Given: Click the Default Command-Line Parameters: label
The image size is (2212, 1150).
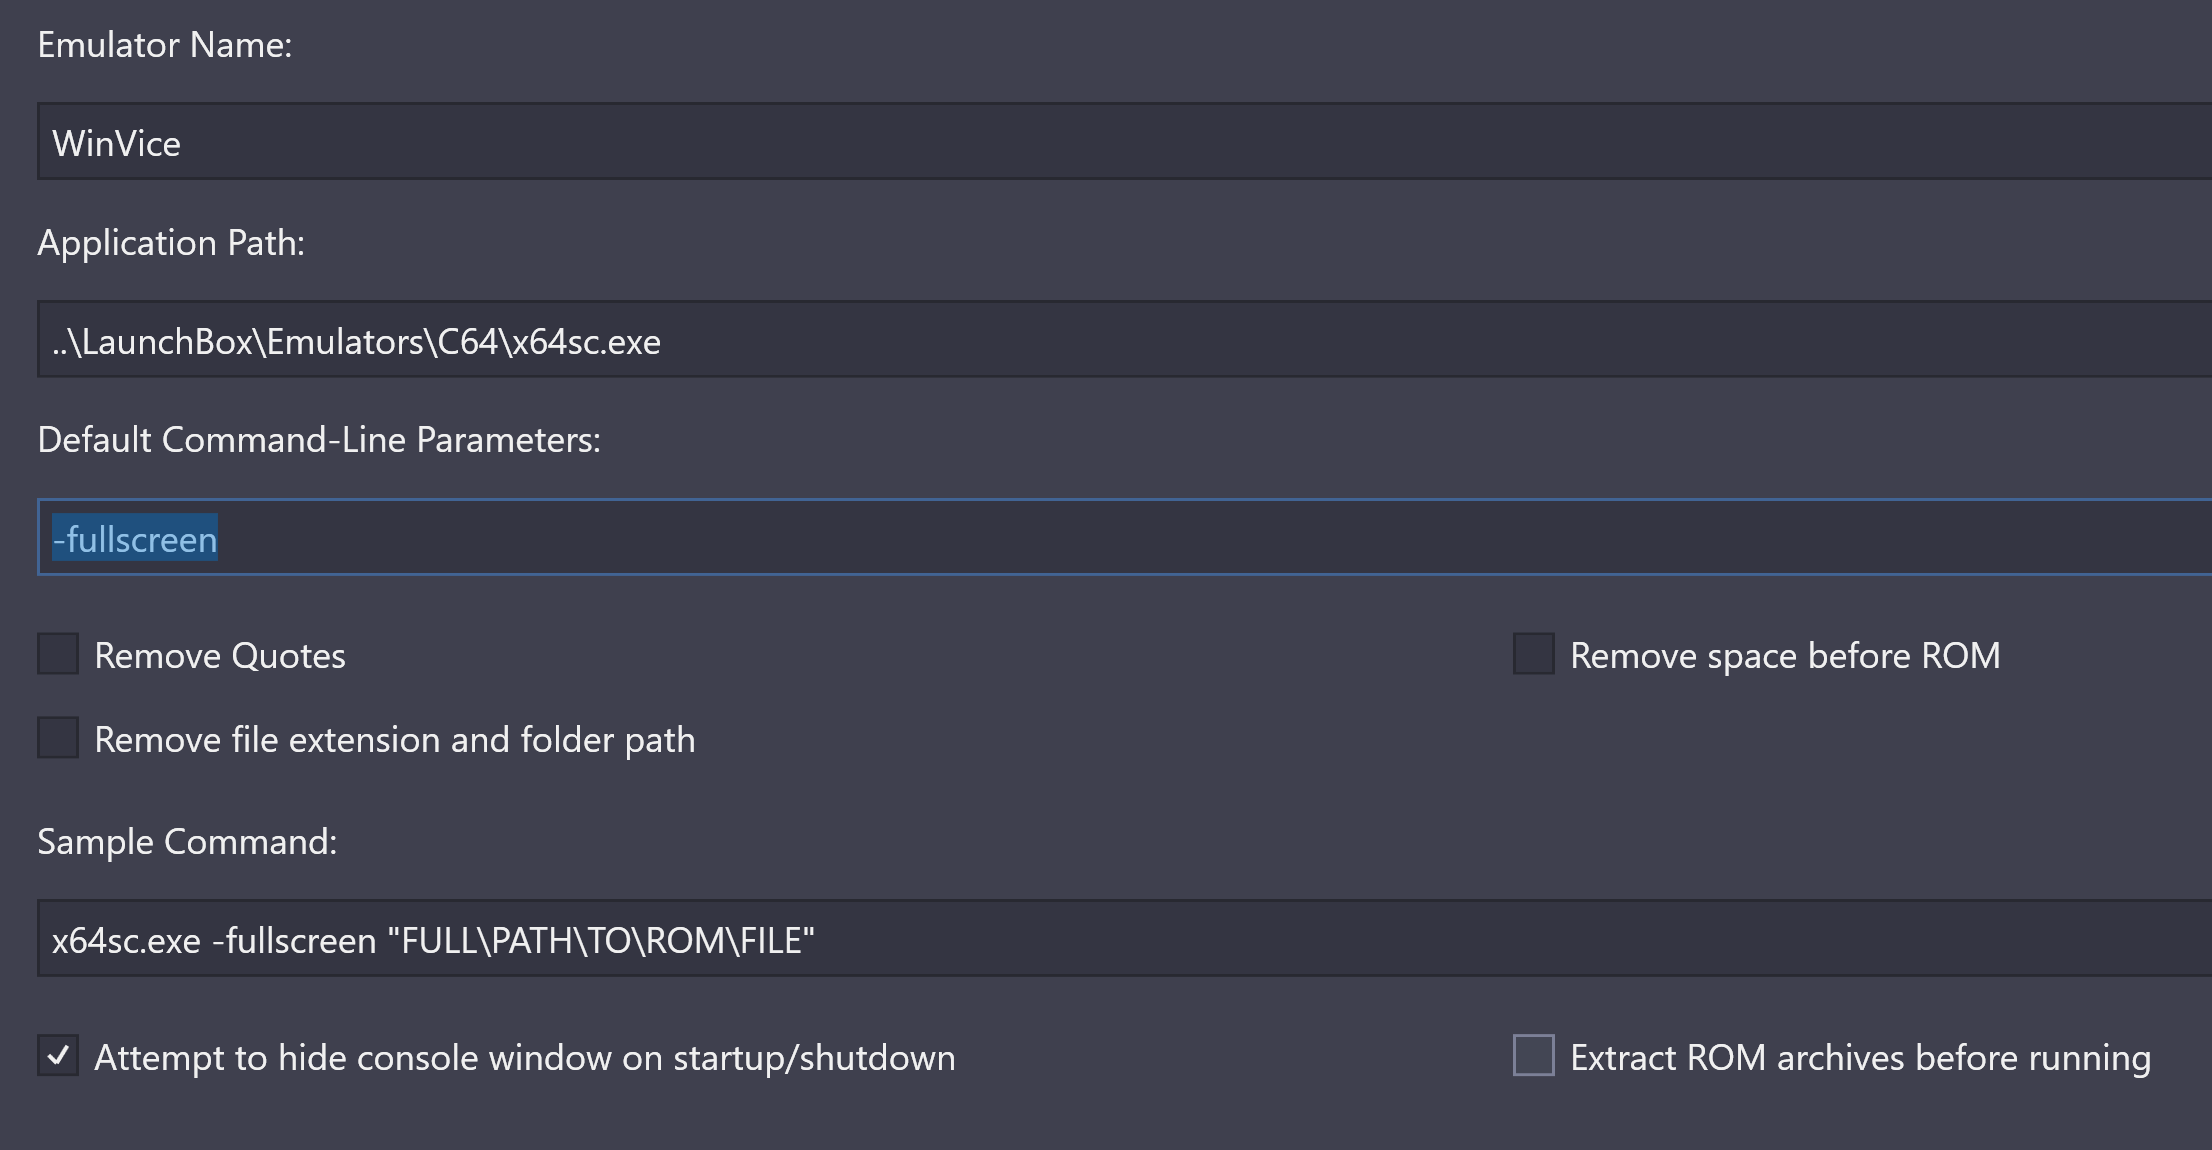Looking at the screenshot, I should pyautogui.click(x=319, y=440).
